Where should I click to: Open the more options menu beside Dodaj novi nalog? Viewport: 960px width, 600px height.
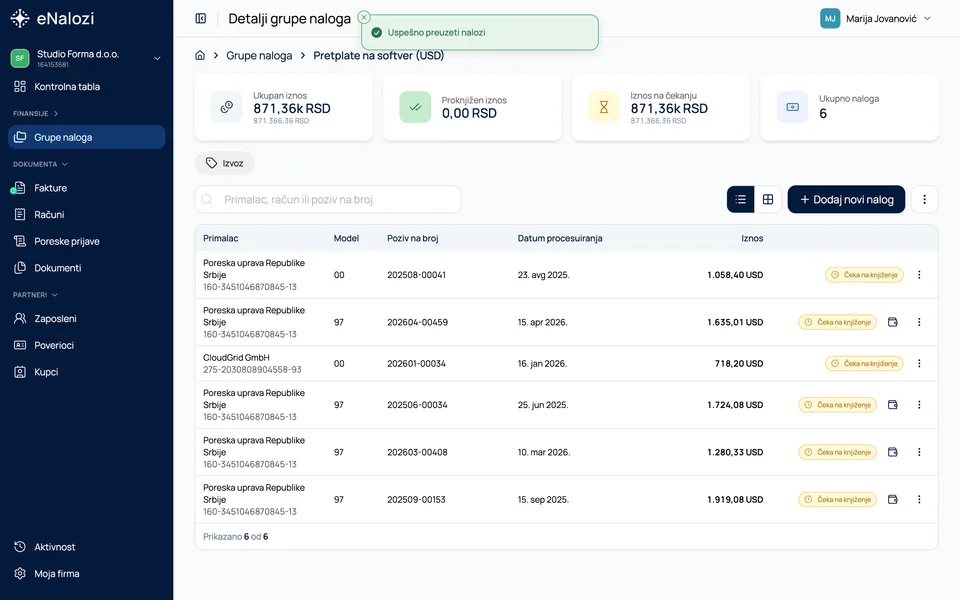[x=924, y=200]
